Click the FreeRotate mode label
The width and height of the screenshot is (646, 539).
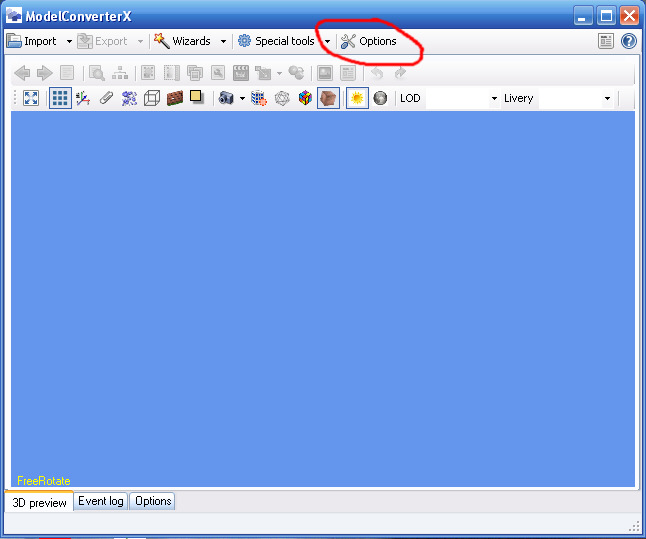click(x=44, y=481)
